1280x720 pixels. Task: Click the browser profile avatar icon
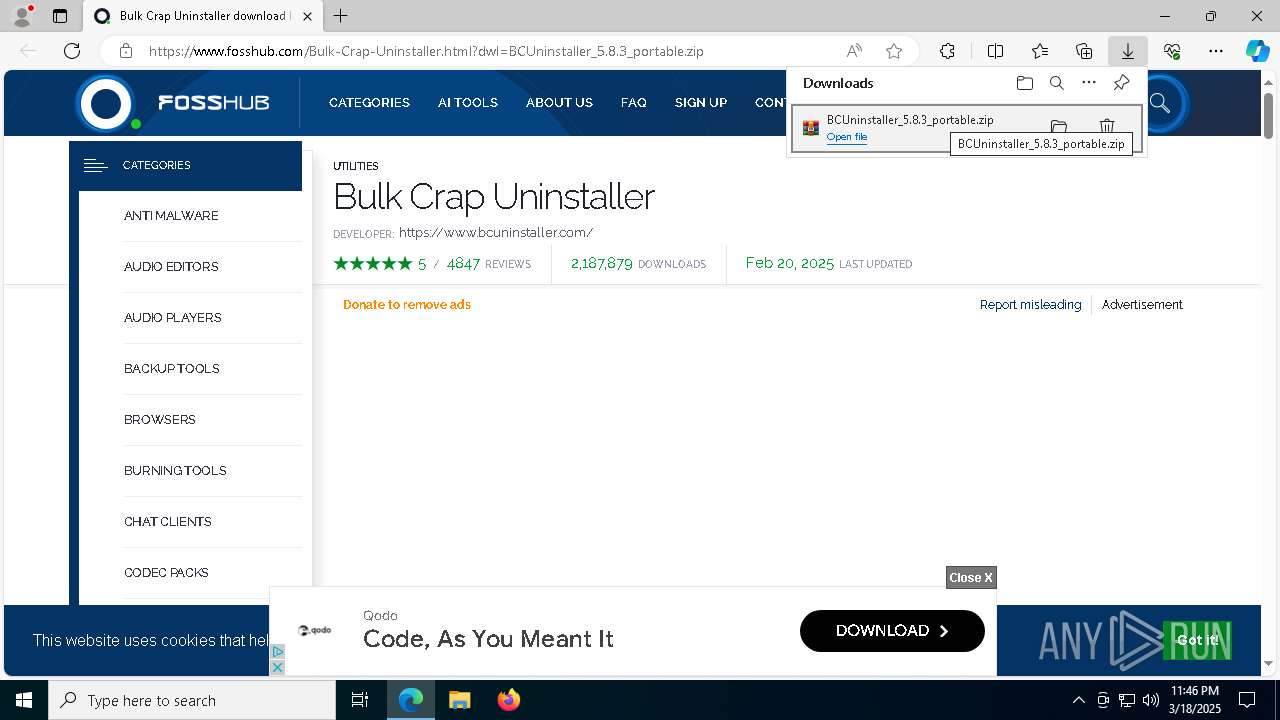tap(22, 16)
